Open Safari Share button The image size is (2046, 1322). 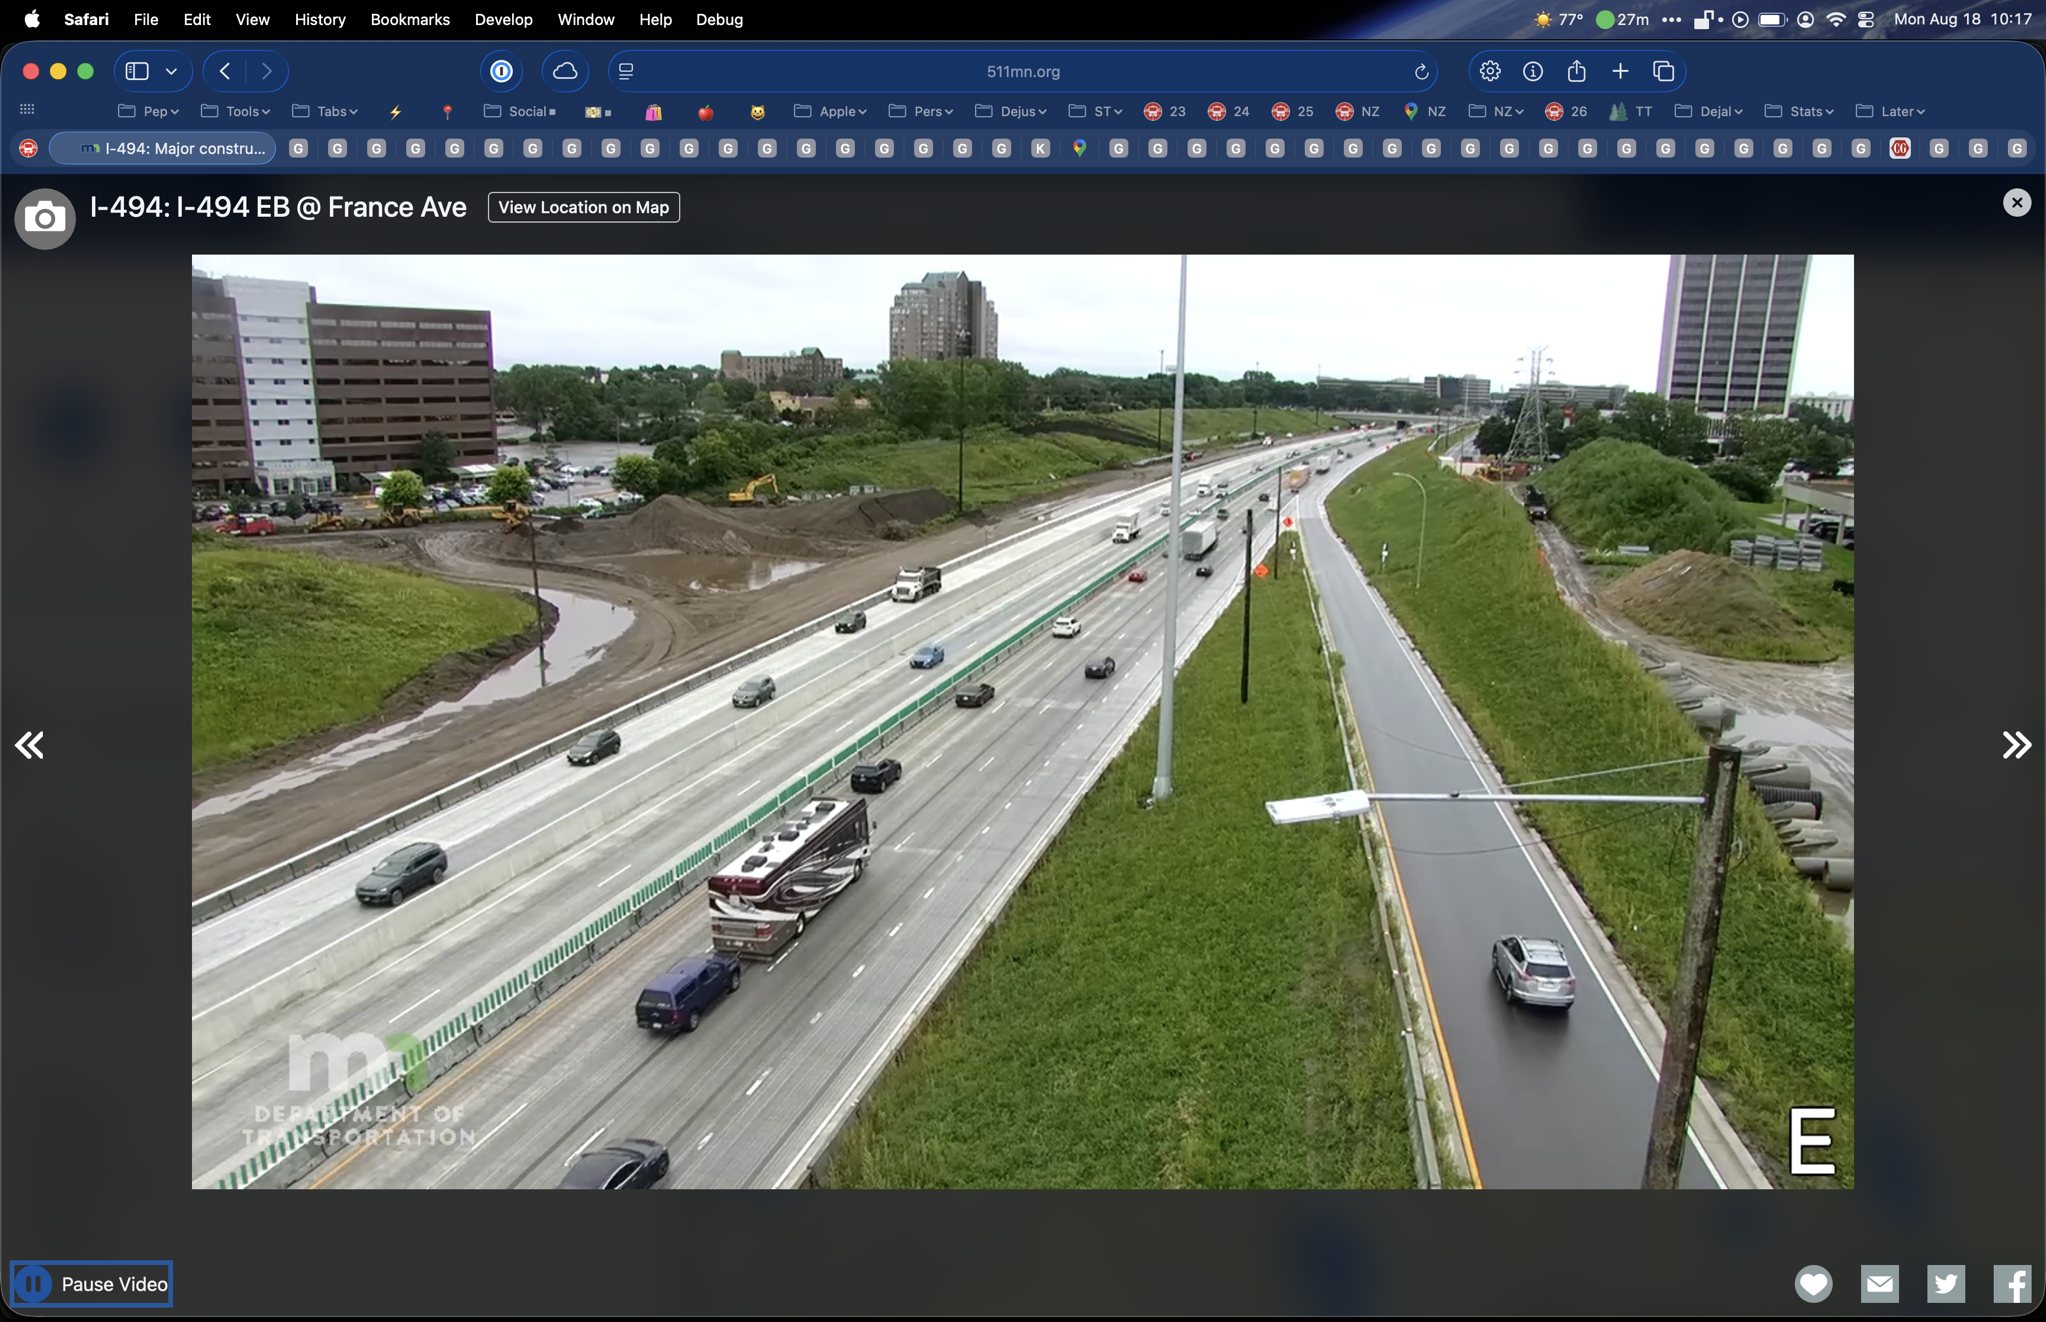(1576, 71)
